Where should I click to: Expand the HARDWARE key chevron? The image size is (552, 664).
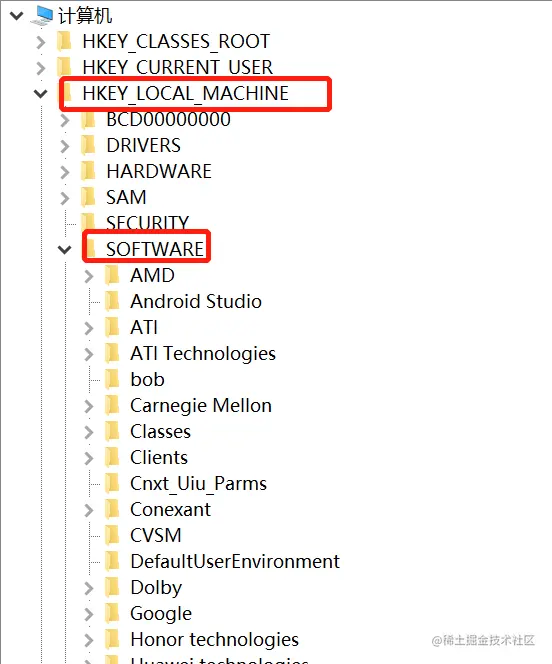65,172
